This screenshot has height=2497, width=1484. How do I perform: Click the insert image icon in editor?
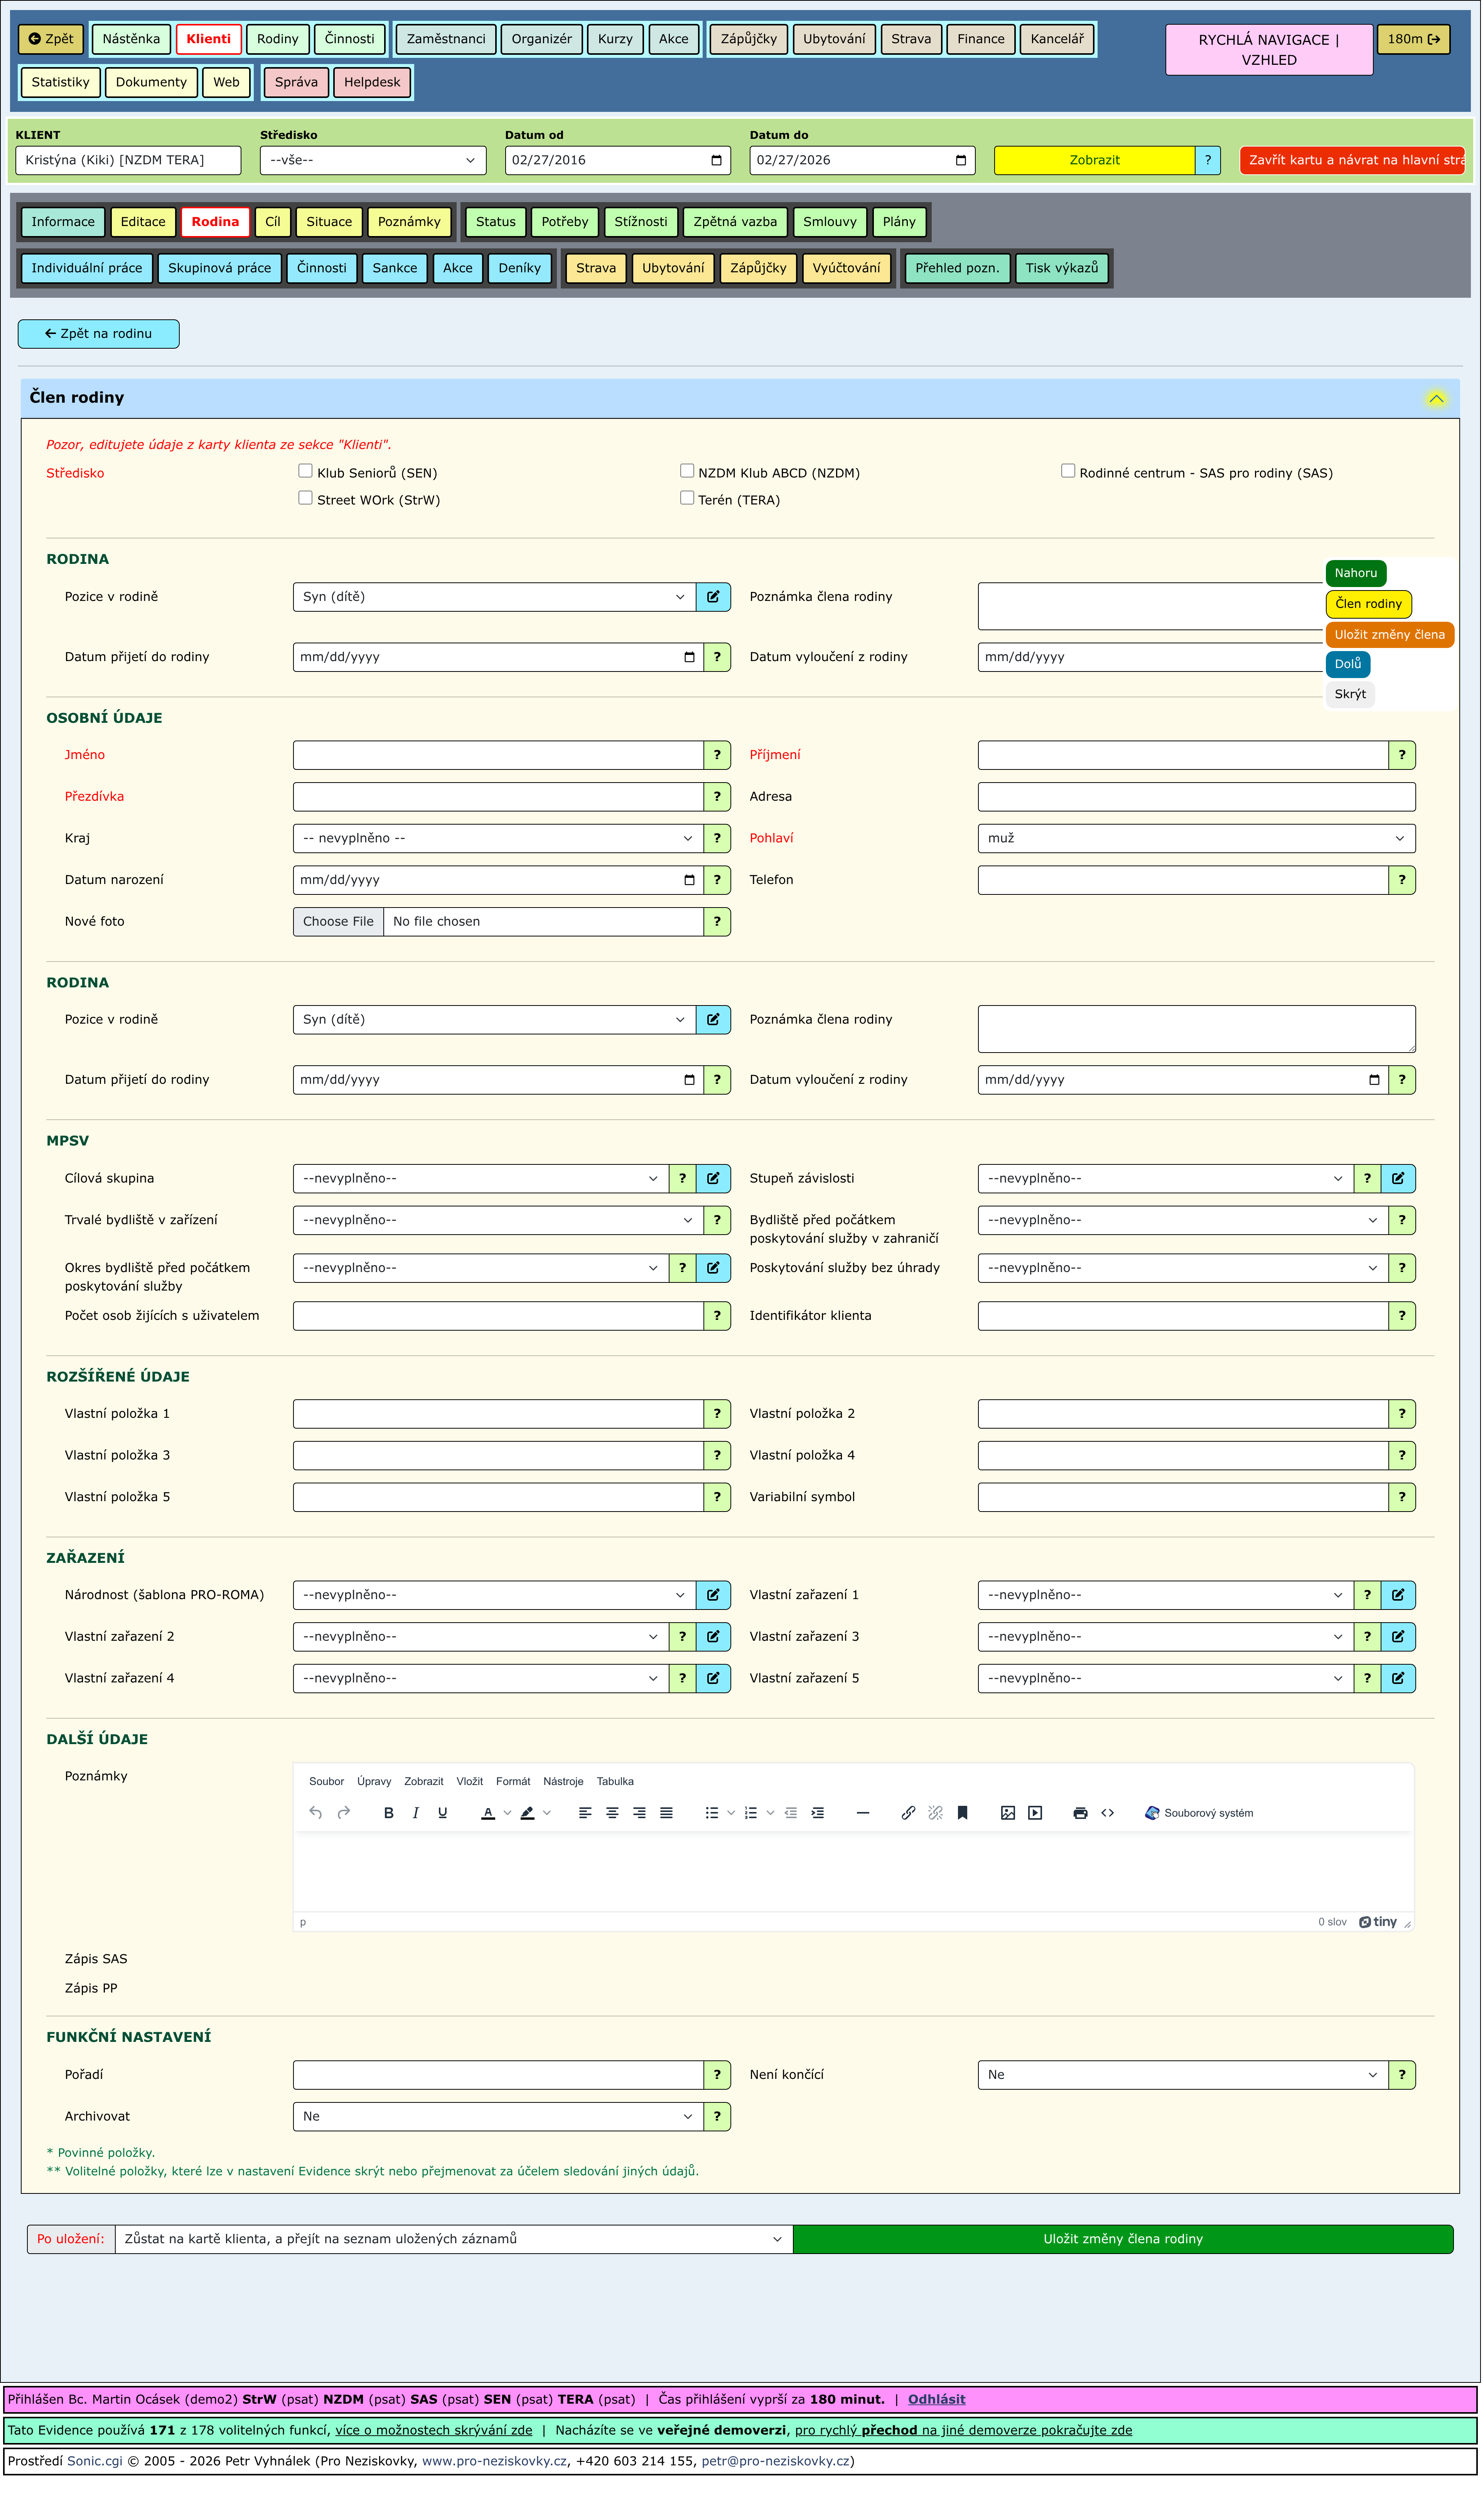(1008, 1814)
